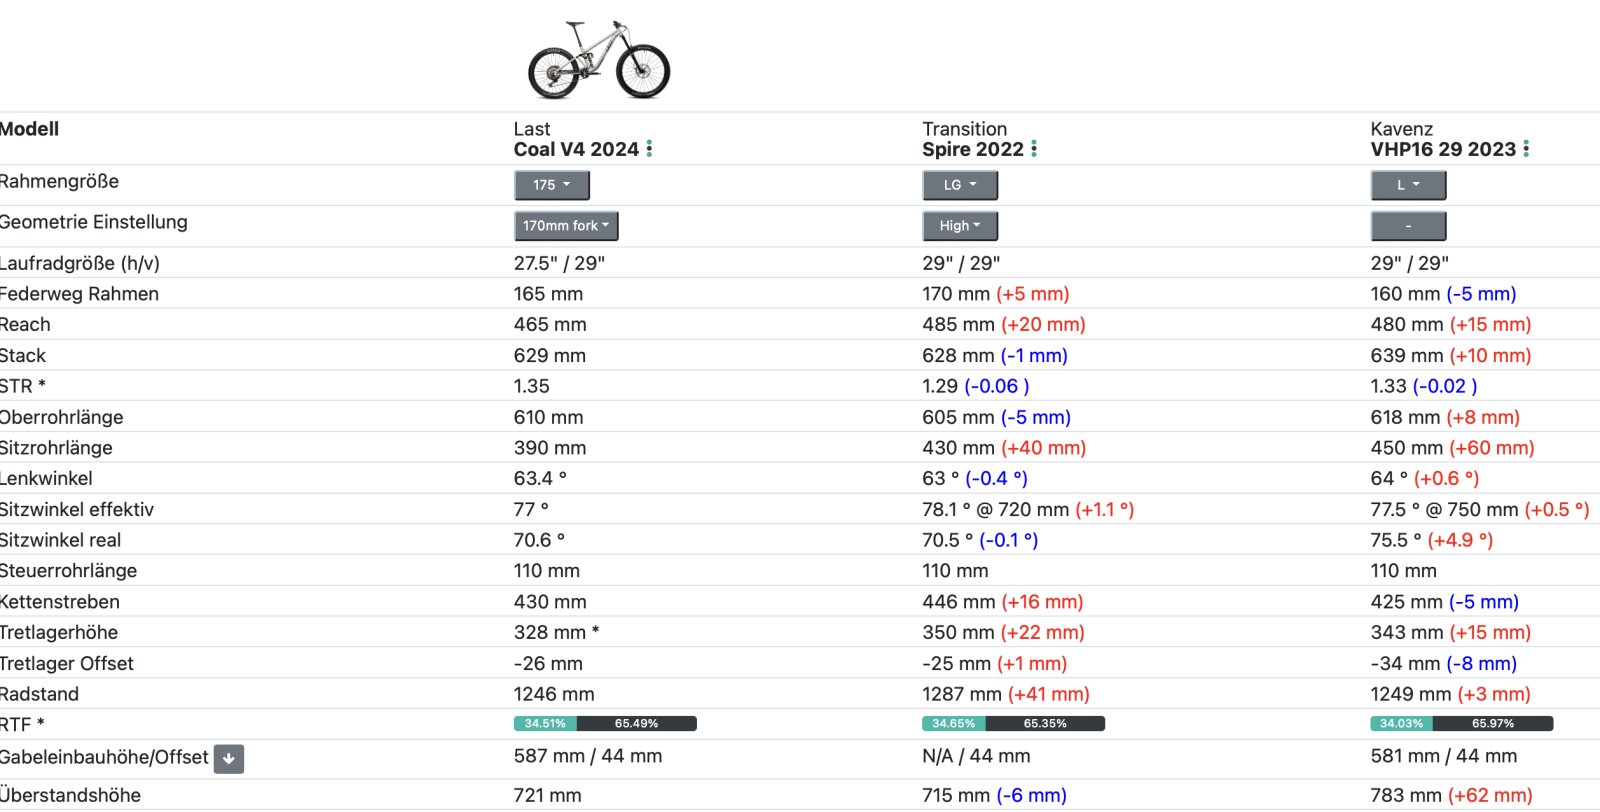Open the LG frame size dropdown
Screen dimensions: 1600x812
(x=960, y=185)
